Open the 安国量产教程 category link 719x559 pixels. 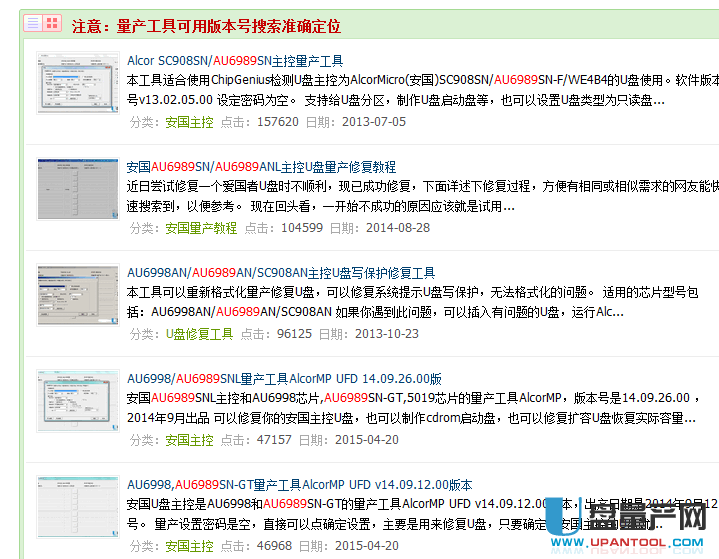coord(201,228)
